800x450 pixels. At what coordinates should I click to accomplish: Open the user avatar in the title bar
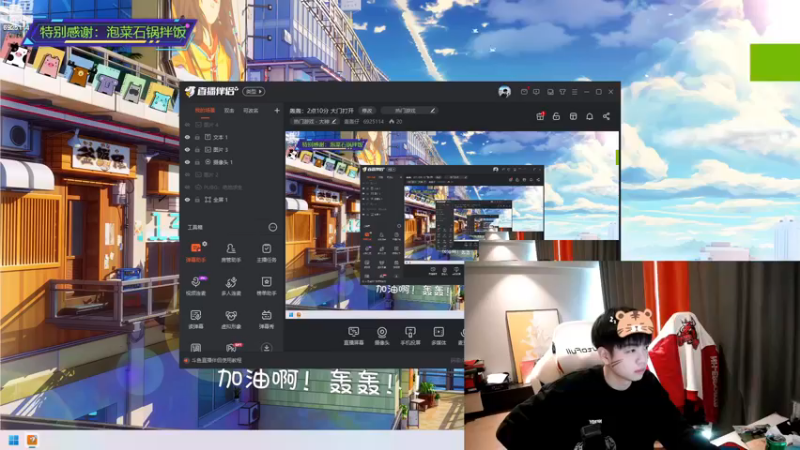504,92
